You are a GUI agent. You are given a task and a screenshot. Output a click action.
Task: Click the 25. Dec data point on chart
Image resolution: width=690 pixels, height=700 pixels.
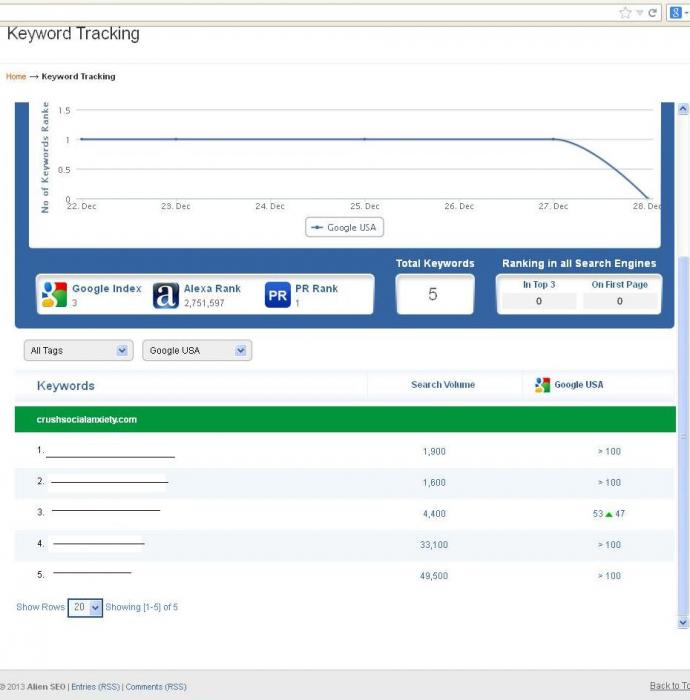coord(365,139)
